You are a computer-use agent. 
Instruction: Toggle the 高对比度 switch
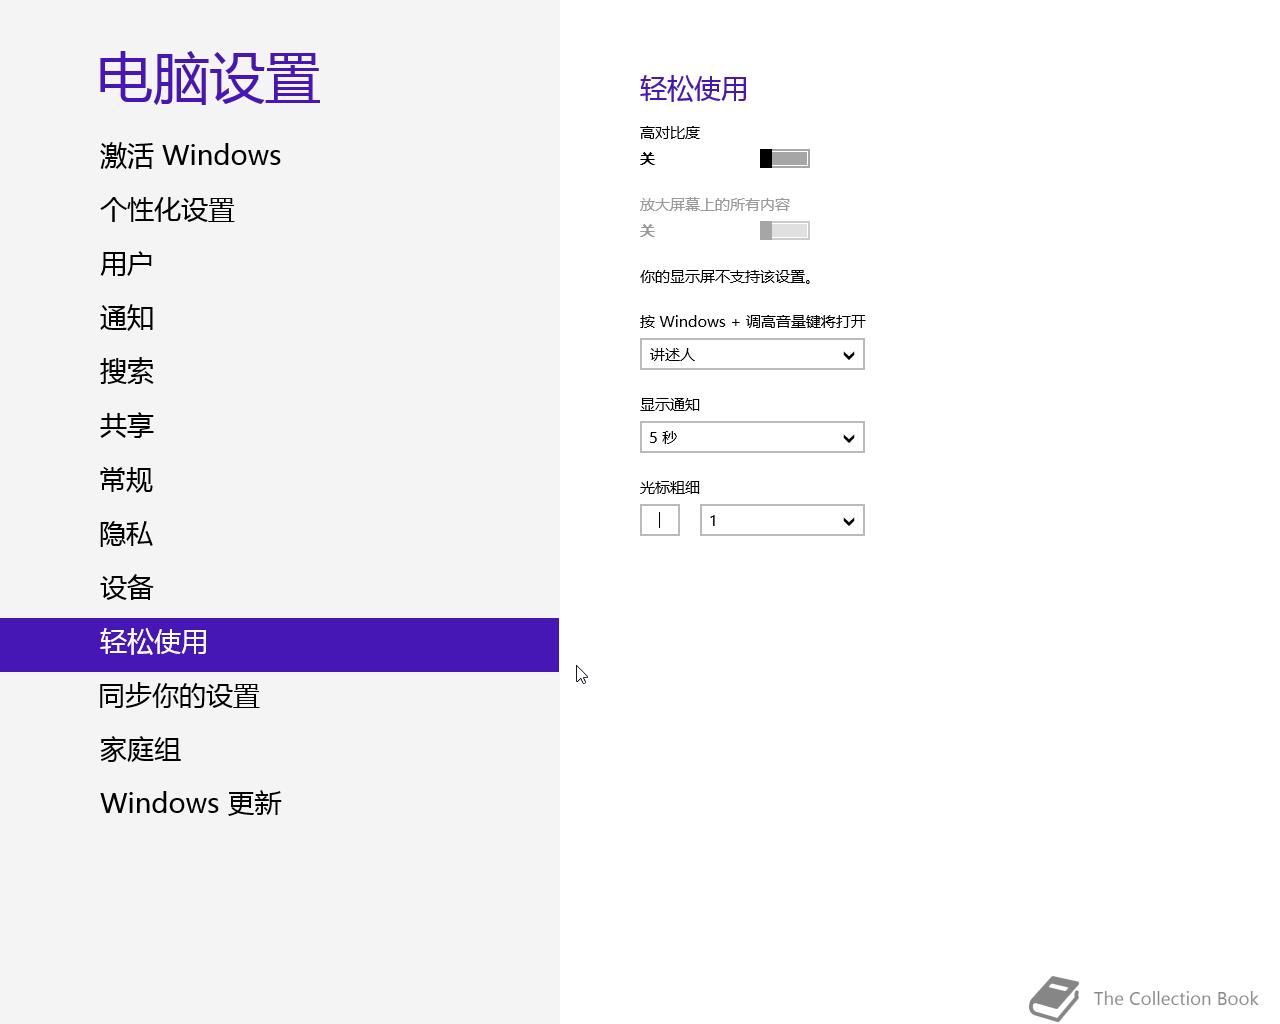click(785, 158)
